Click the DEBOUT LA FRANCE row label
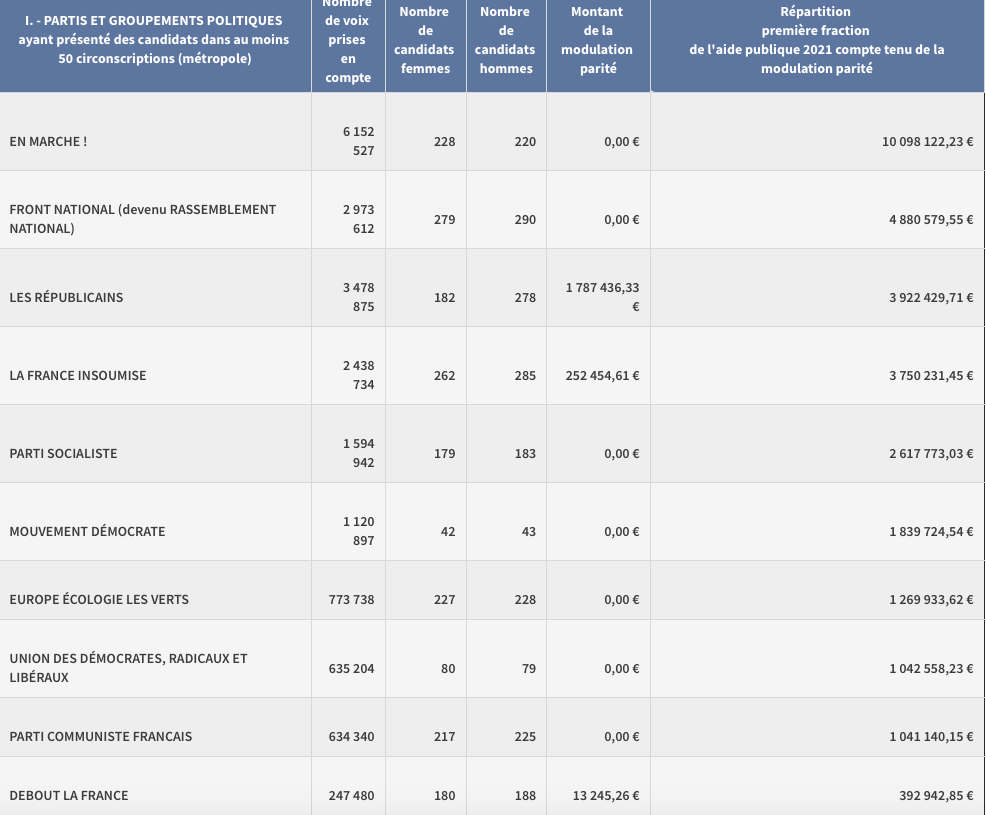Image resolution: width=986 pixels, height=815 pixels. pos(69,796)
